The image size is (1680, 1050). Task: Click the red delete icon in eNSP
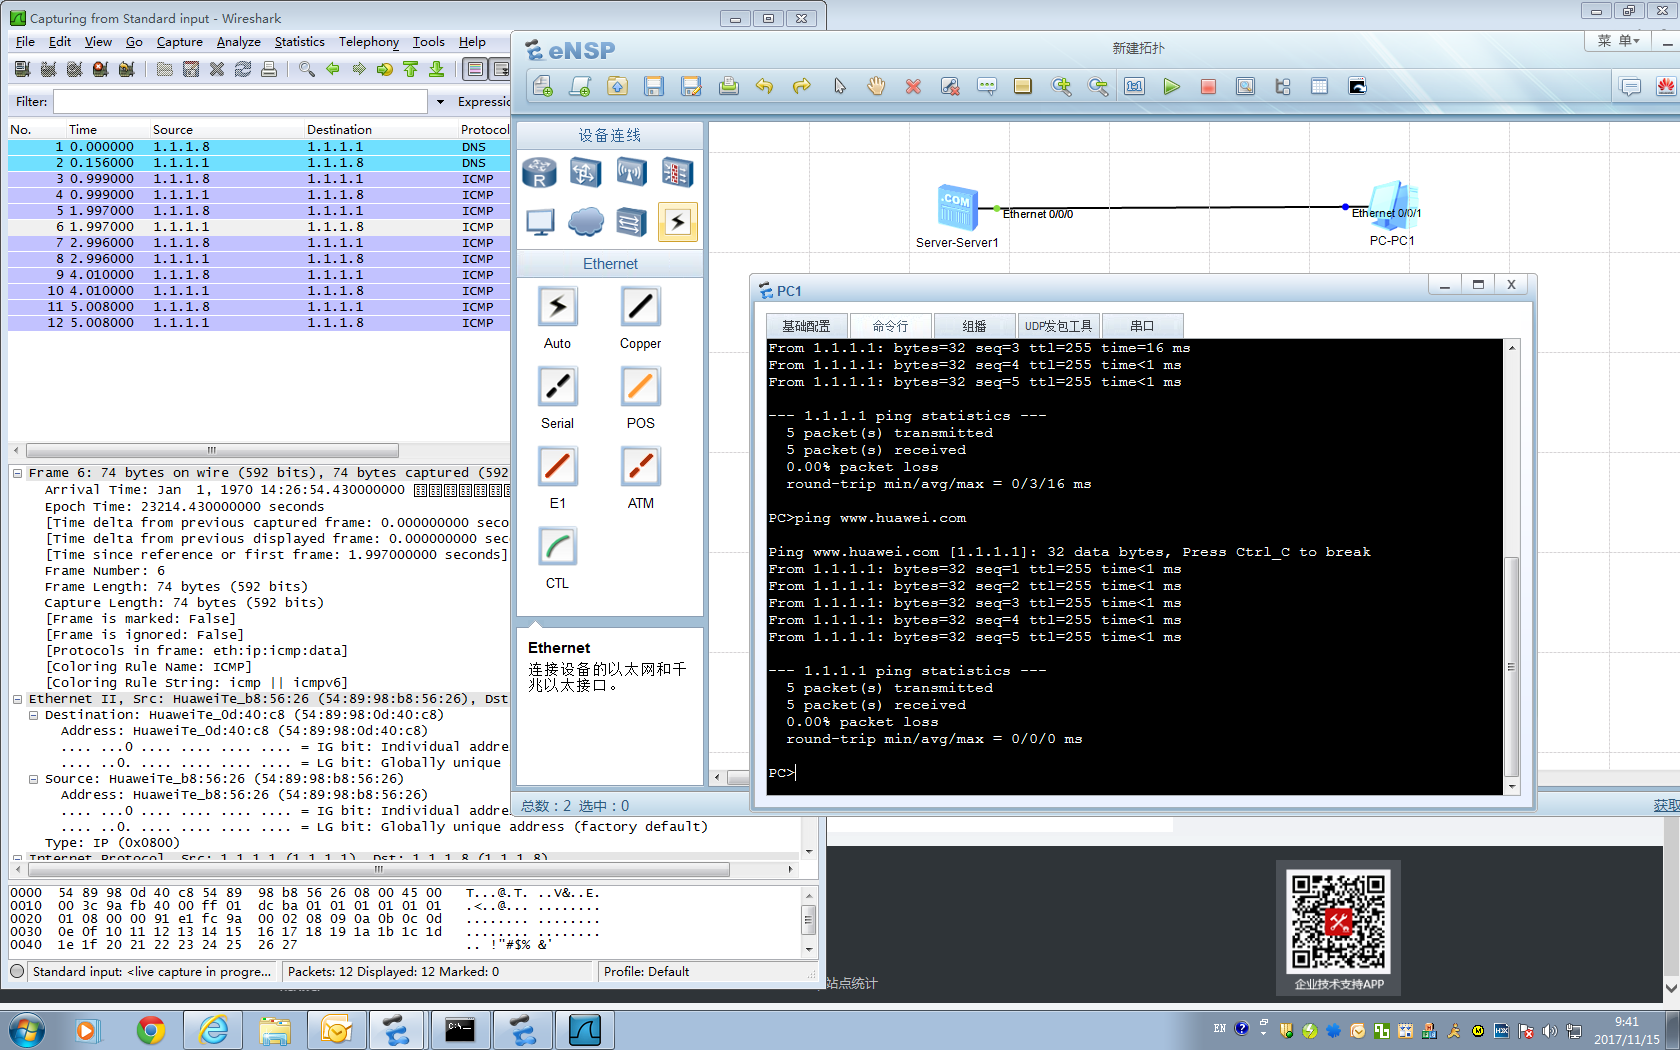(913, 87)
